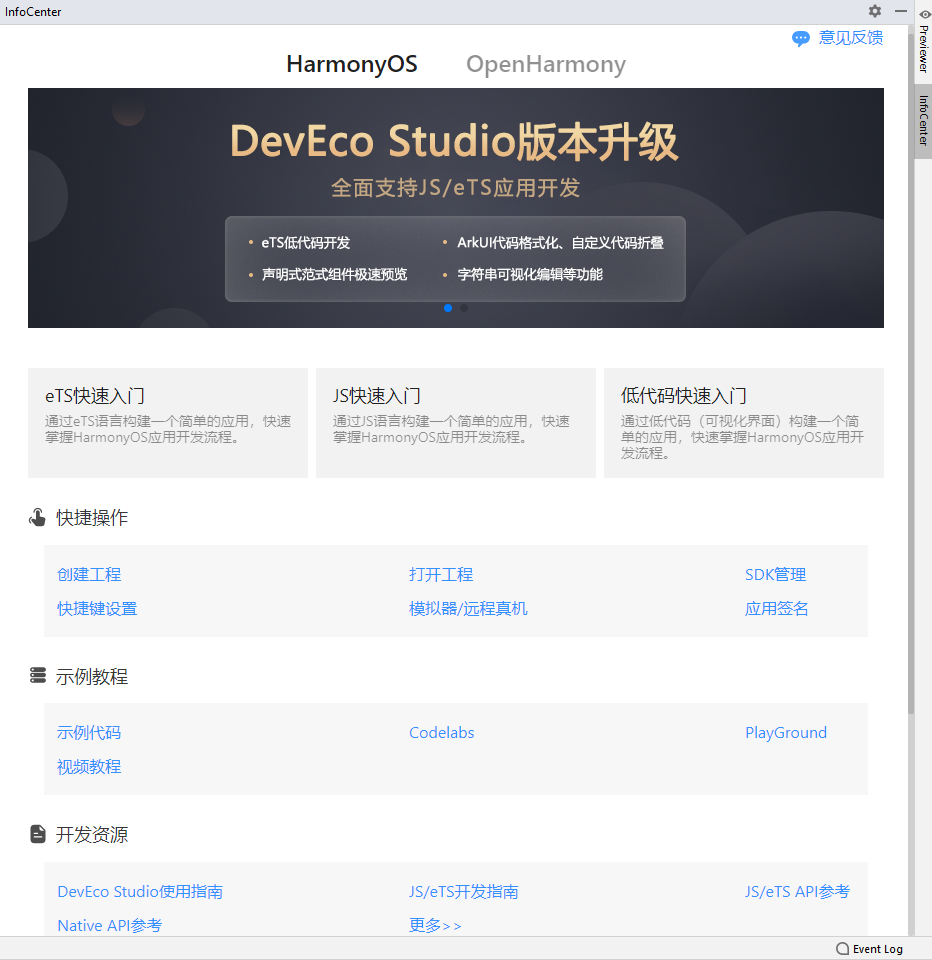Click the 模拟器/远程真机 link
This screenshot has width=932, height=960.
(468, 609)
